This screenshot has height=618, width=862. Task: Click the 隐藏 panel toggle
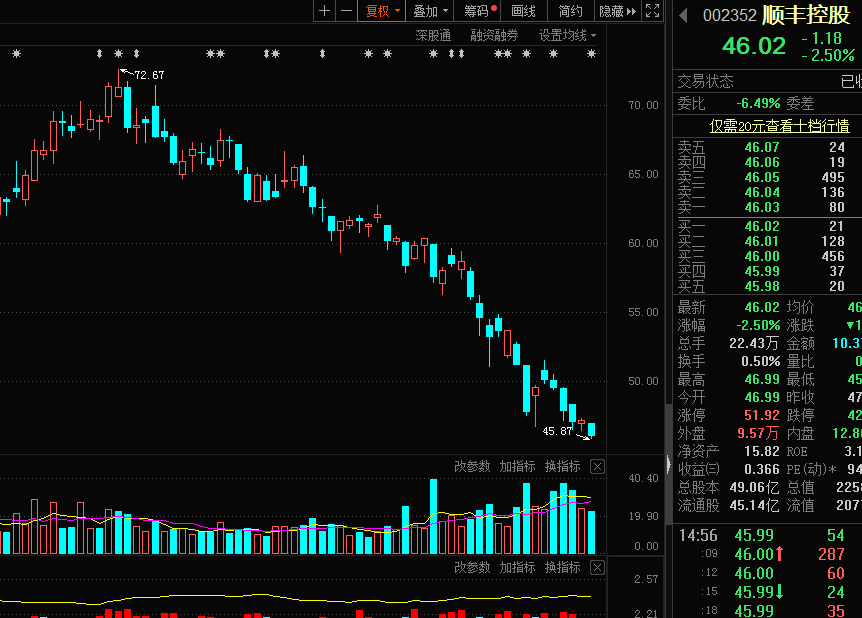[617, 10]
